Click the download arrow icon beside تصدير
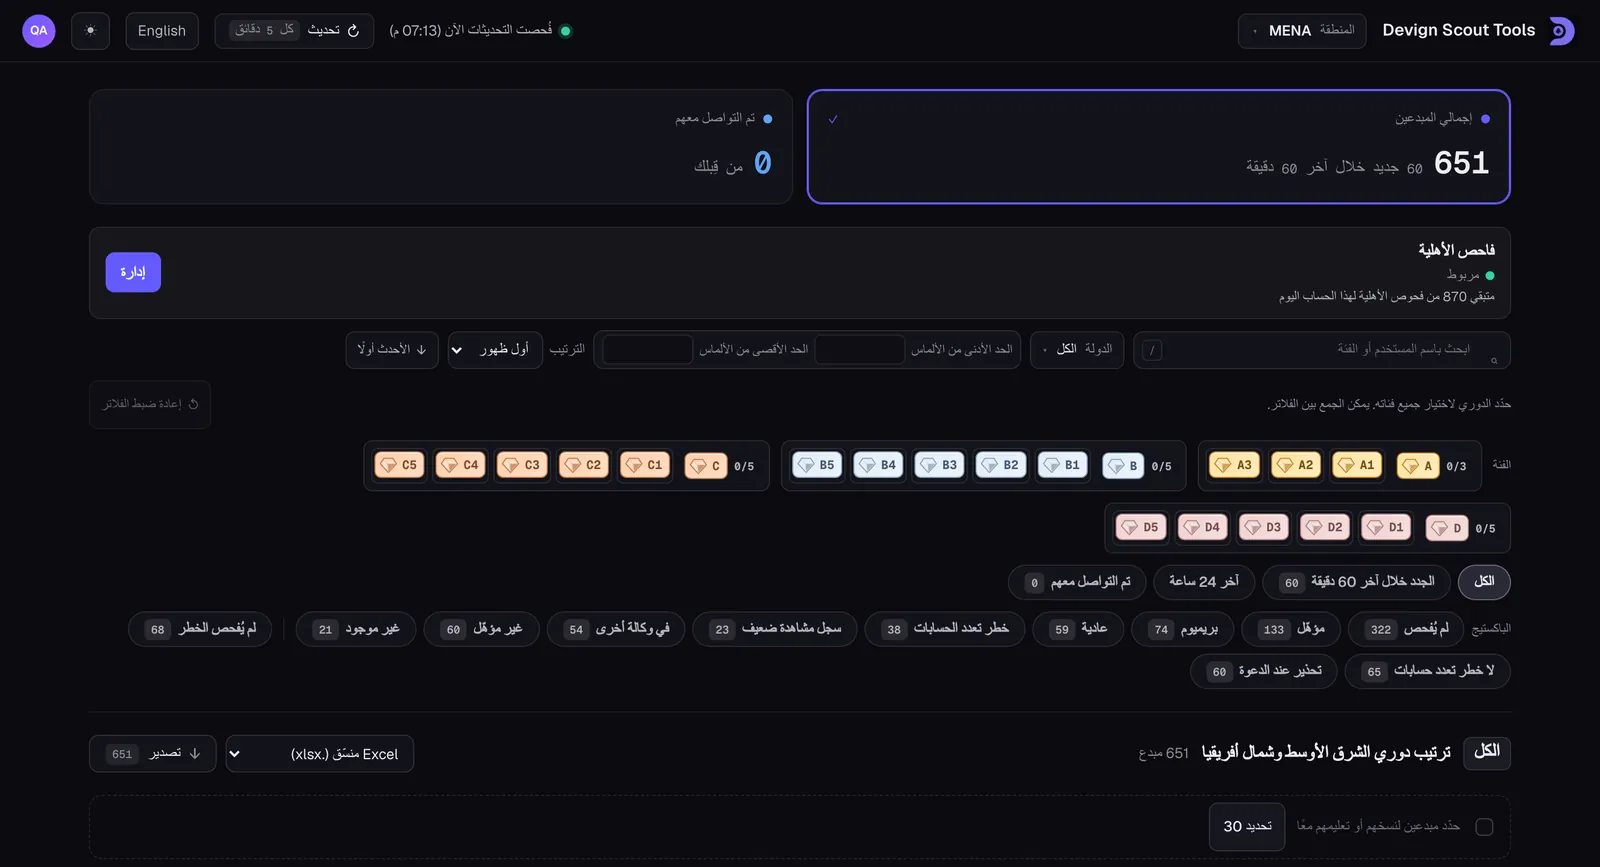The image size is (1600, 867). (195, 754)
